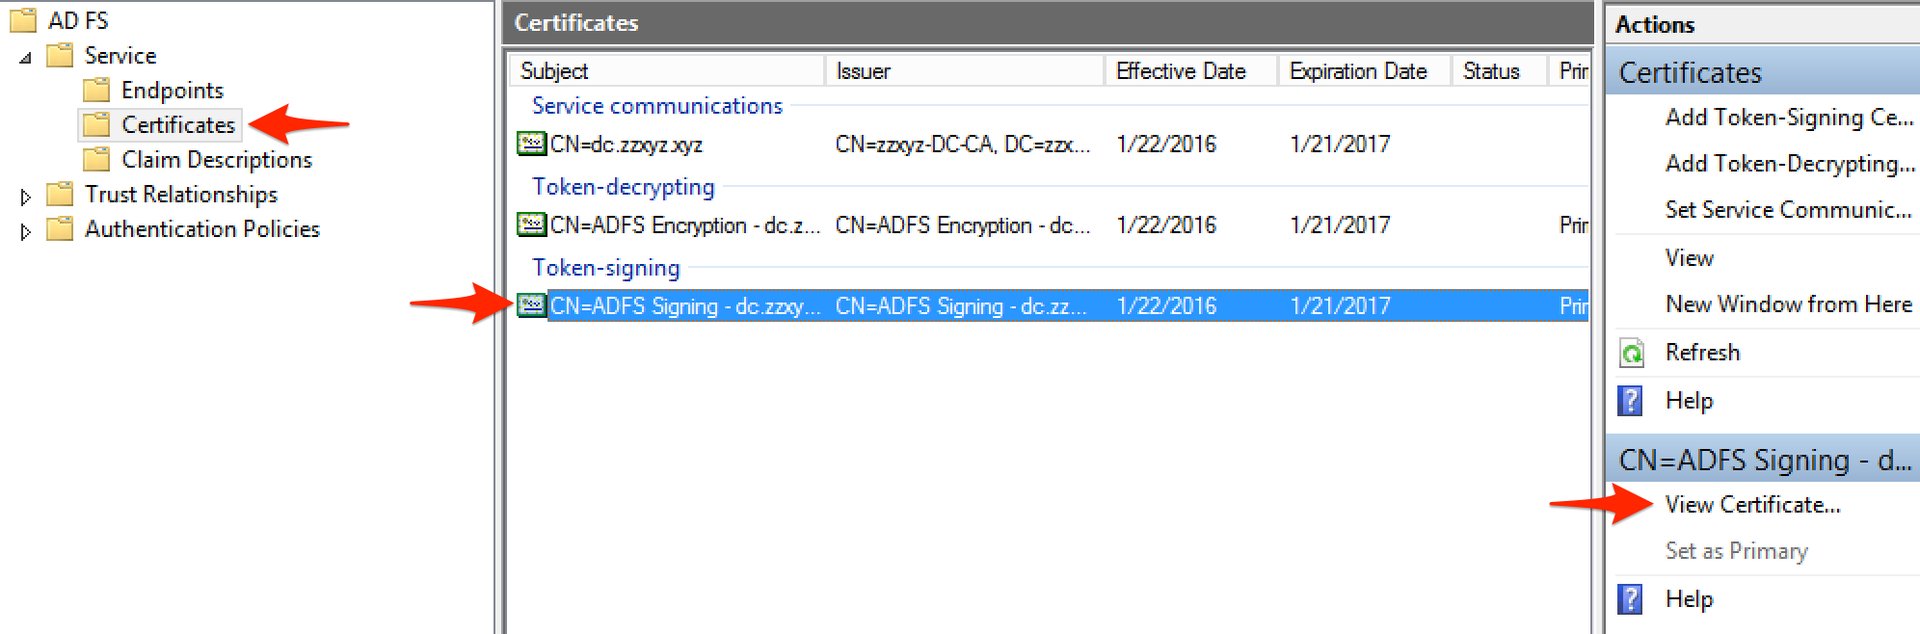Viewport: 1920px width, 634px height.
Task: Click the AD FS root folder icon
Action: click(x=23, y=20)
